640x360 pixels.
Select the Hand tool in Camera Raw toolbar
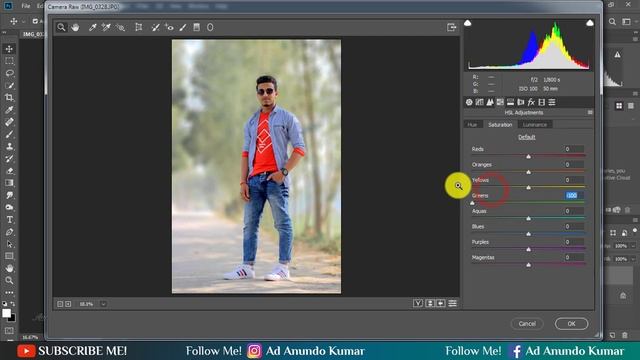click(x=75, y=27)
